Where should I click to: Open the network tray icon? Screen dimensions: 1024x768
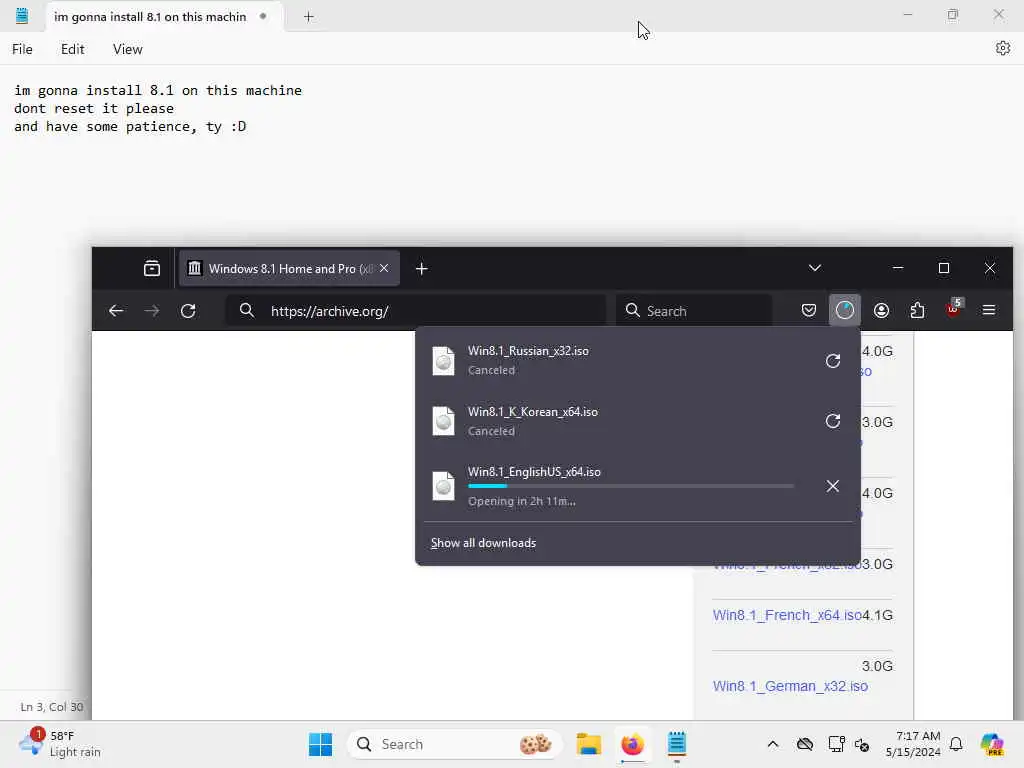(x=837, y=744)
